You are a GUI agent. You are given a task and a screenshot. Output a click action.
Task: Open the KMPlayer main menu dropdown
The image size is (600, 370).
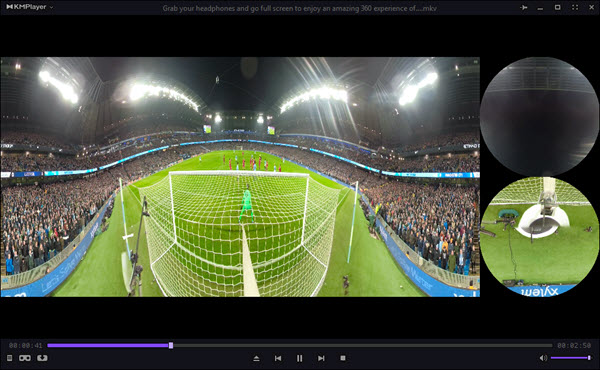coord(29,7)
